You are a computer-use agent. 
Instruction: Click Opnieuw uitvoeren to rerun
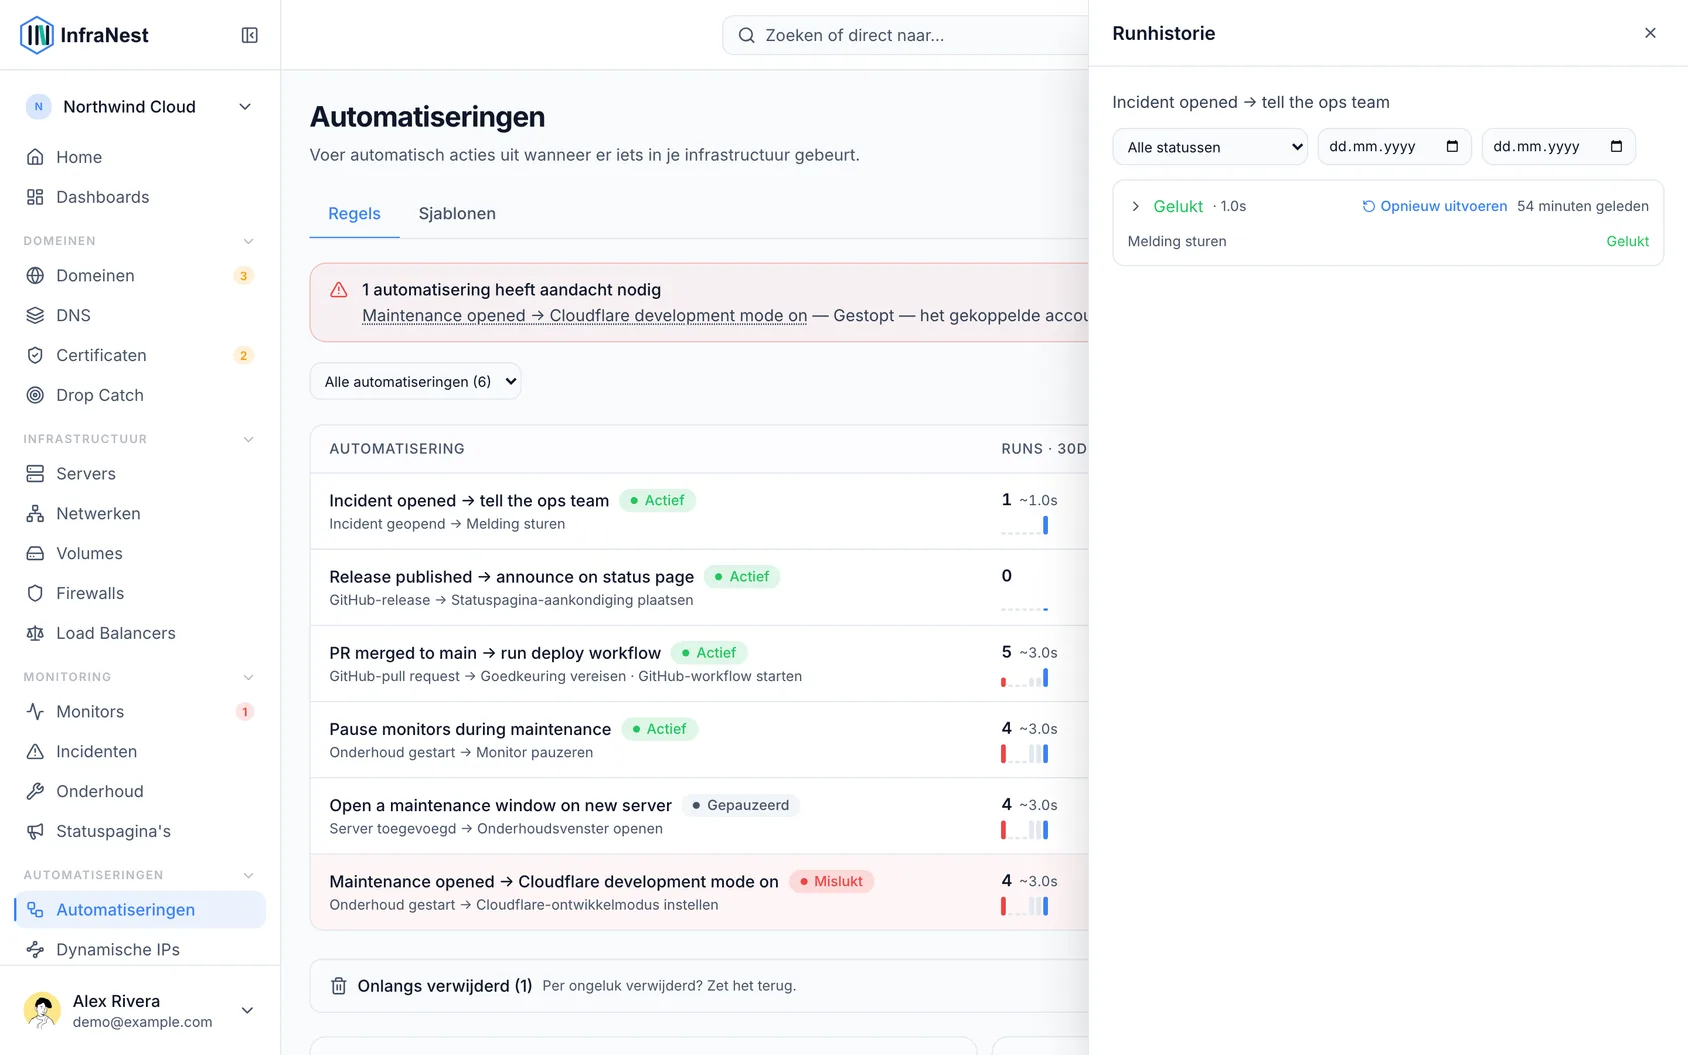click(x=1434, y=206)
